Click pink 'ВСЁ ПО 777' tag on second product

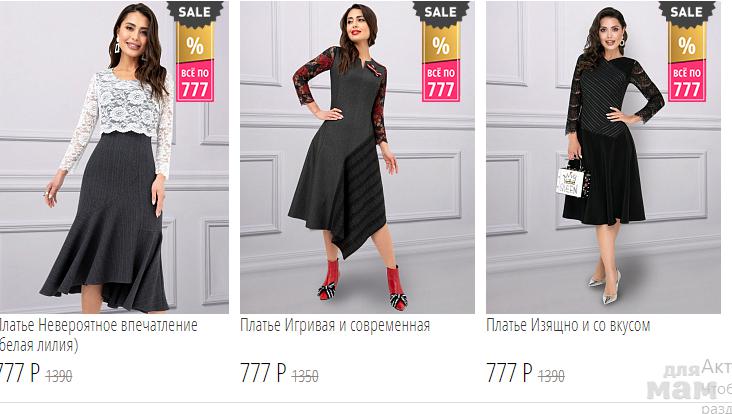pyautogui.click(x=441, y=81)
